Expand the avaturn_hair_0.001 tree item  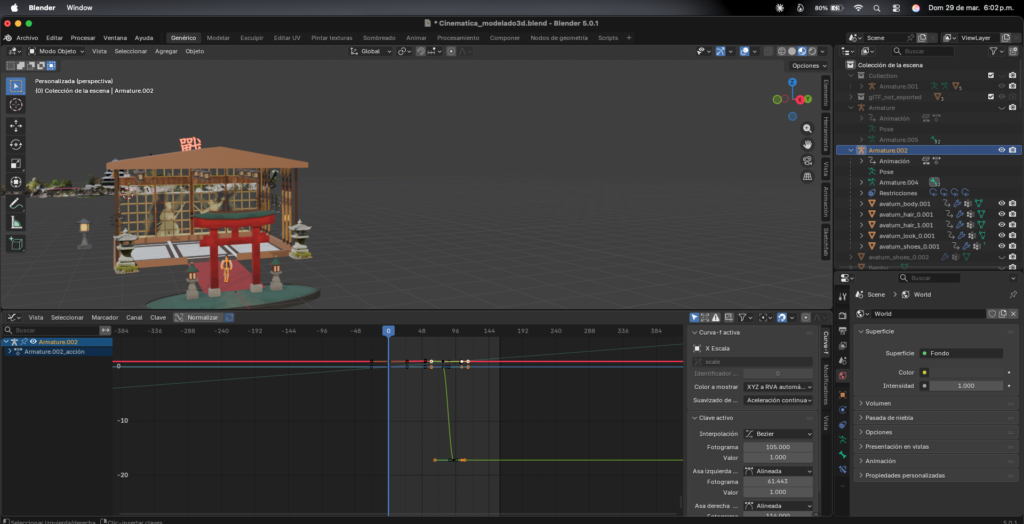click(861, 214)
